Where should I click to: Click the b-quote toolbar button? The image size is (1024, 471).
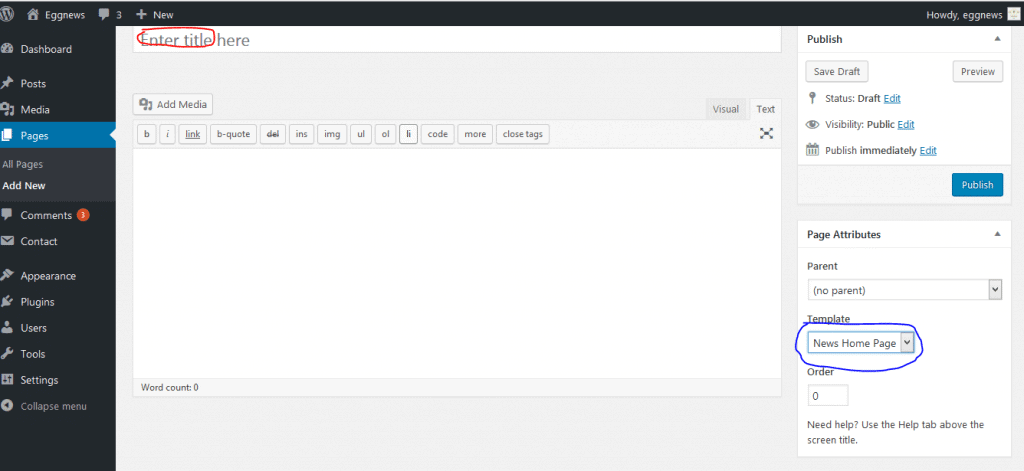click(x=233, y=134)
